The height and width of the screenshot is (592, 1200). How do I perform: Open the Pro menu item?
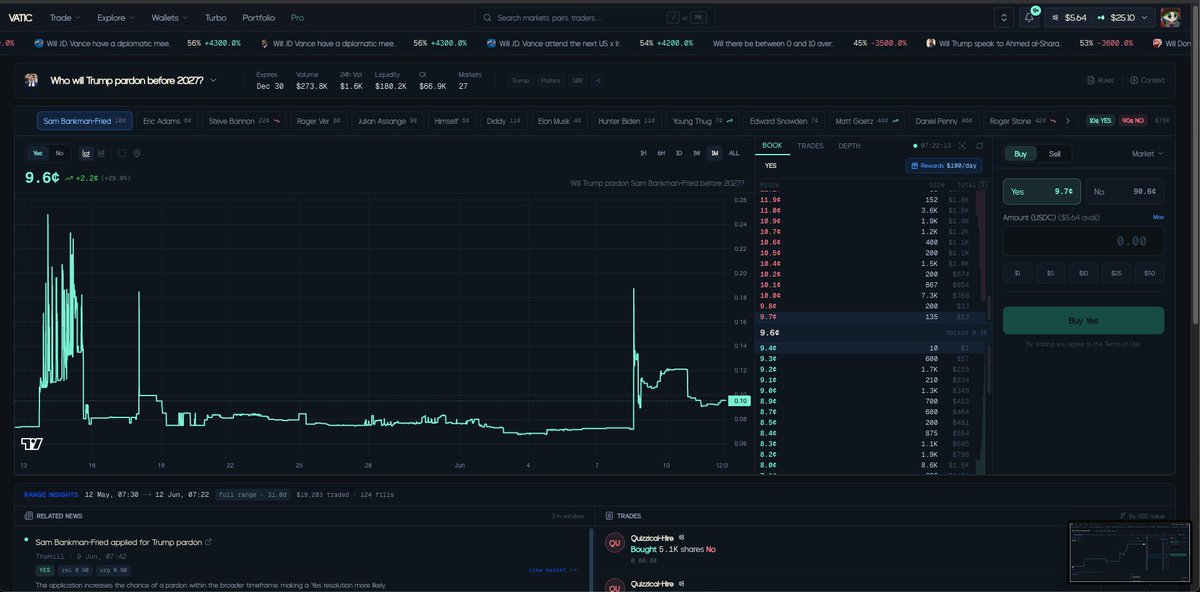click(297, 18)
